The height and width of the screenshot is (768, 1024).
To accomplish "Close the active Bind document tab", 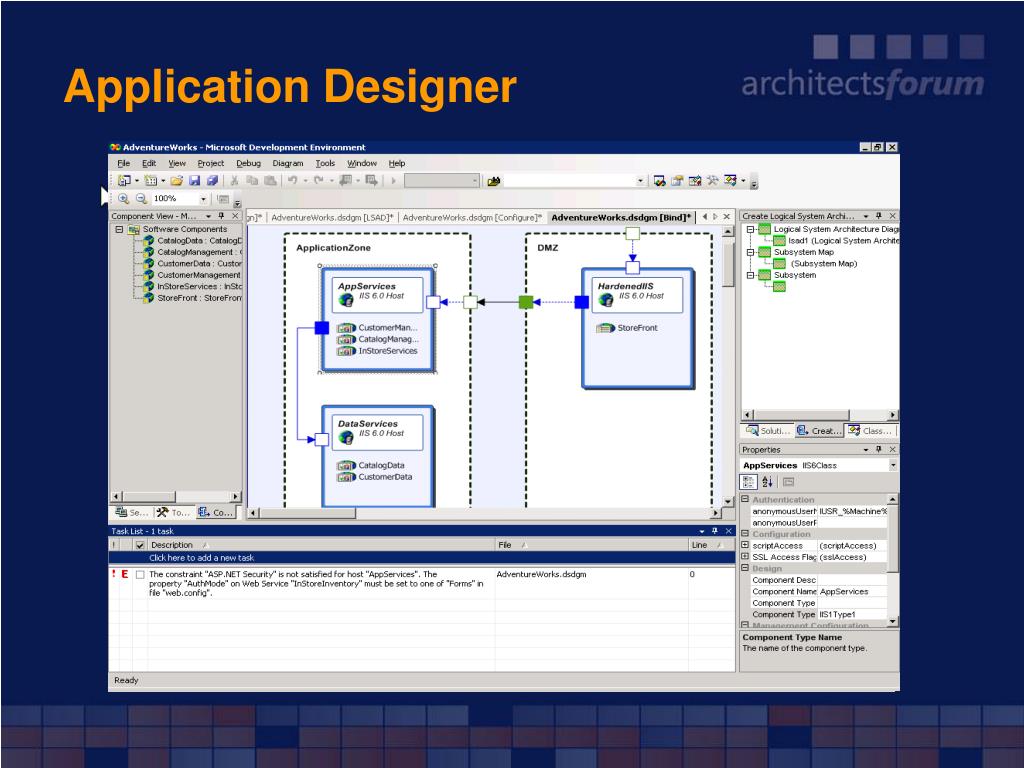I will pyautogui.click(x=726, y=217).
